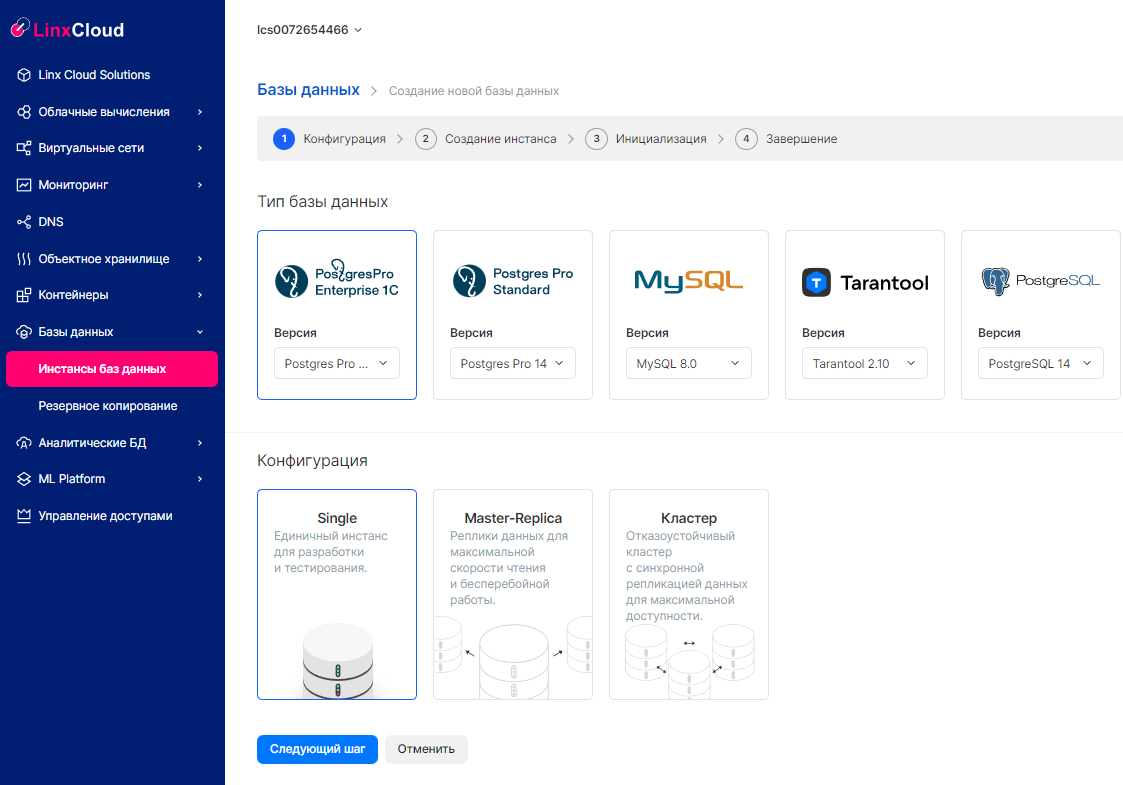Click the Single database illustration
Screen dimensions: 1123x785
pyautogui.click(x=337, y=660)
